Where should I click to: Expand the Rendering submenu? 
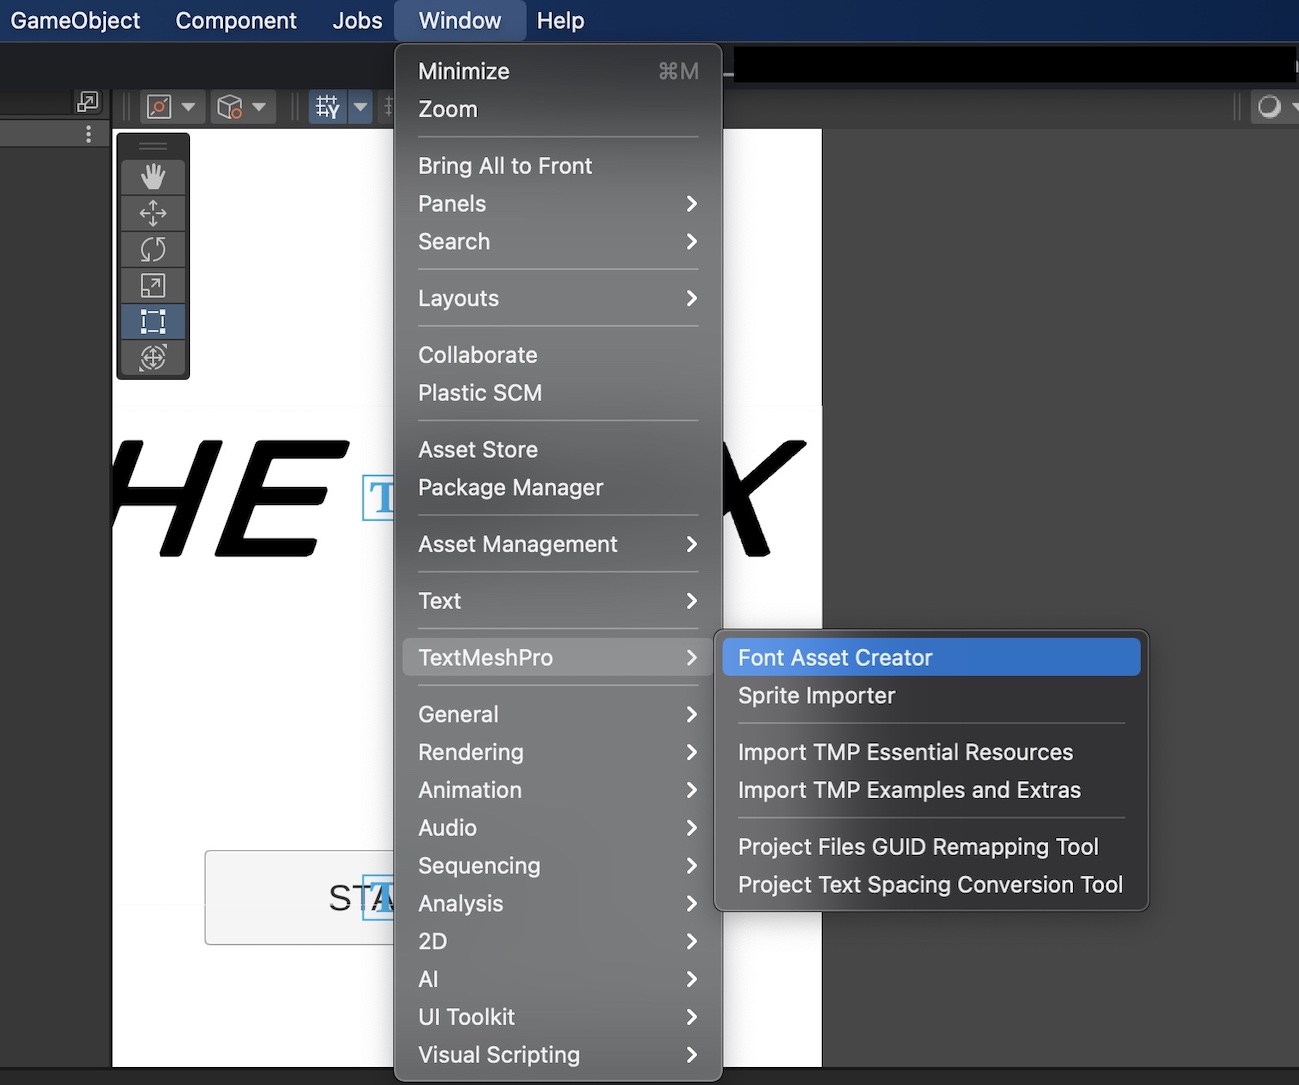click(x=558, y=752)
